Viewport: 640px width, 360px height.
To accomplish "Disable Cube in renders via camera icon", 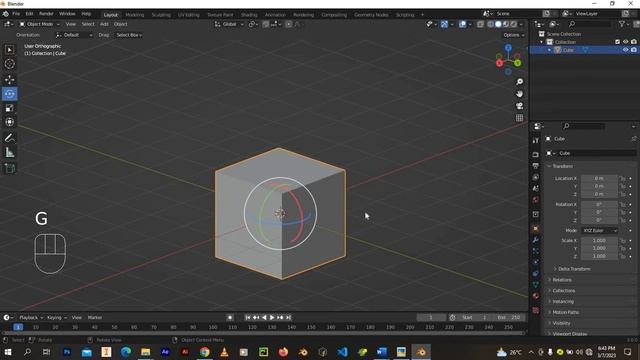I will (x=634, y=50).
